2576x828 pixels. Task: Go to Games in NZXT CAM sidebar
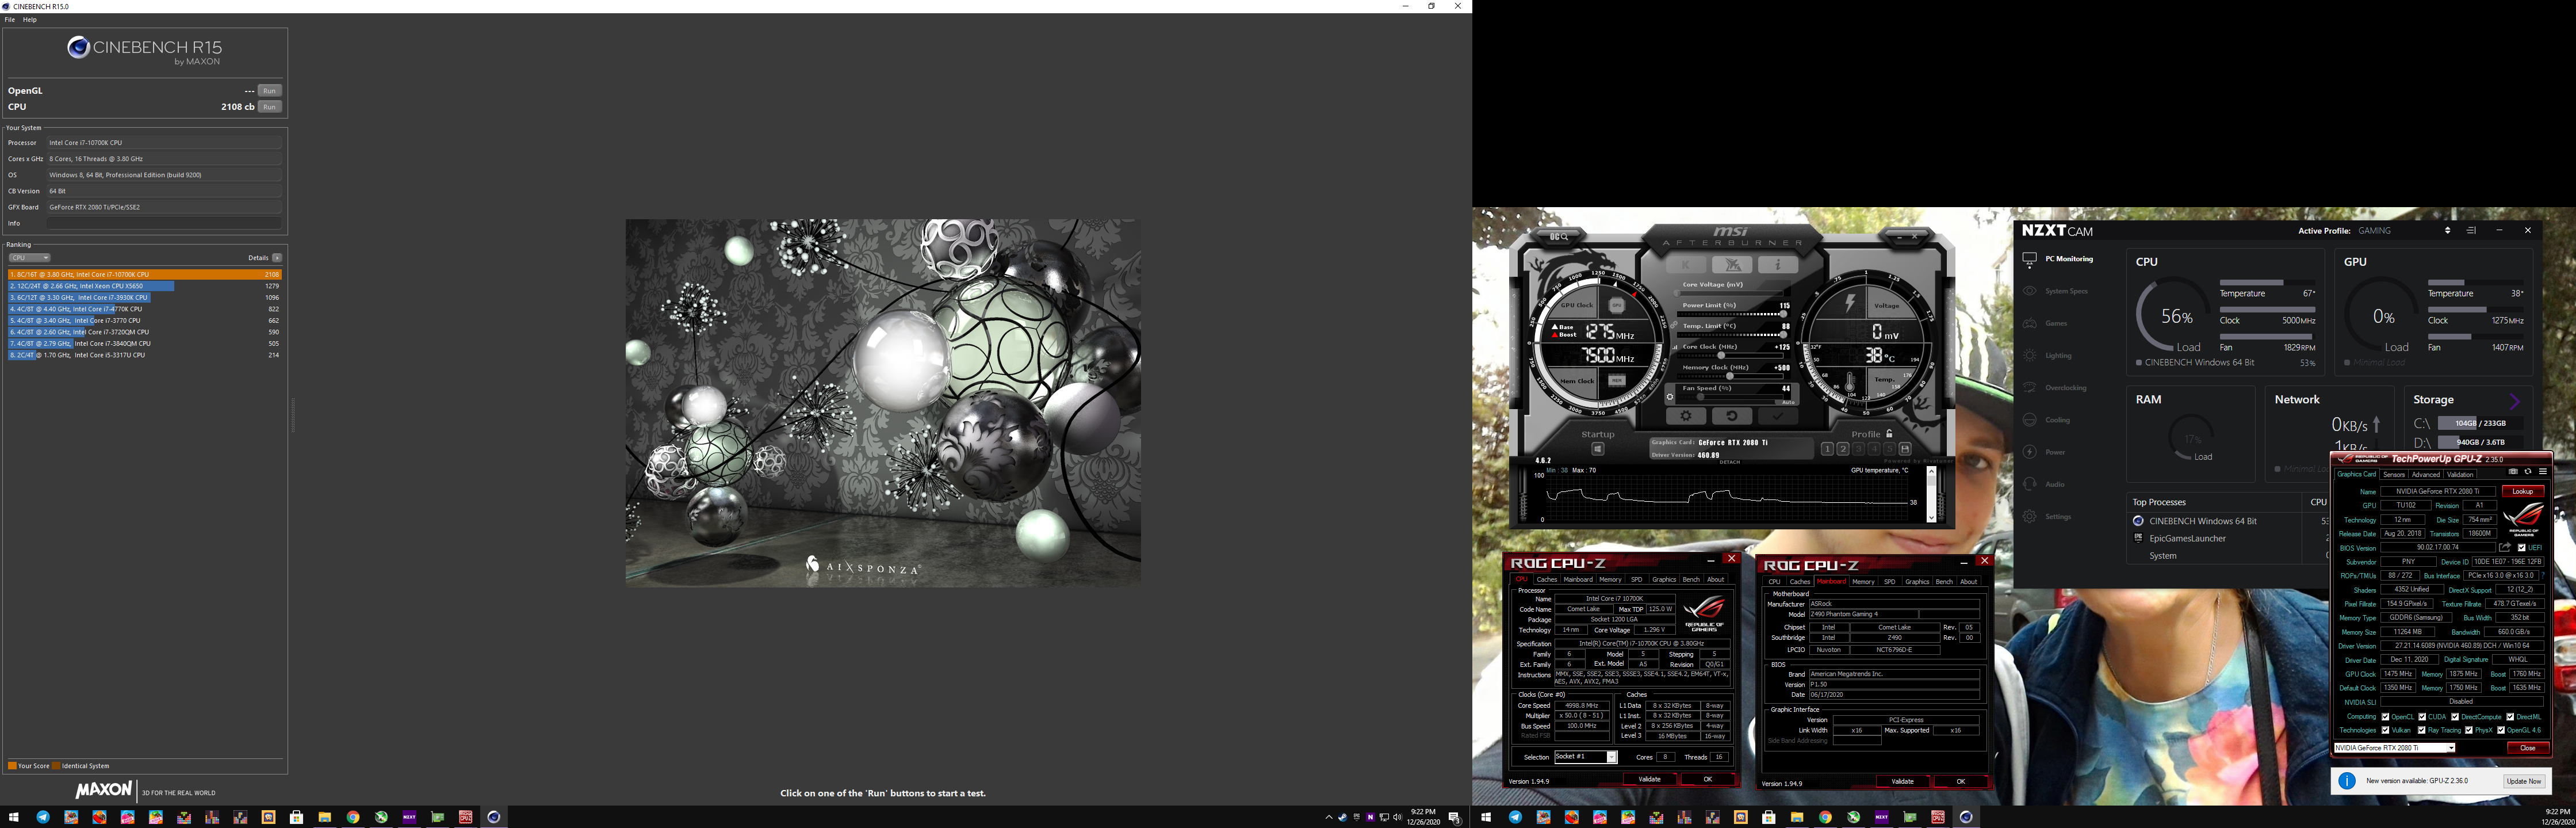pos(2044,323)
